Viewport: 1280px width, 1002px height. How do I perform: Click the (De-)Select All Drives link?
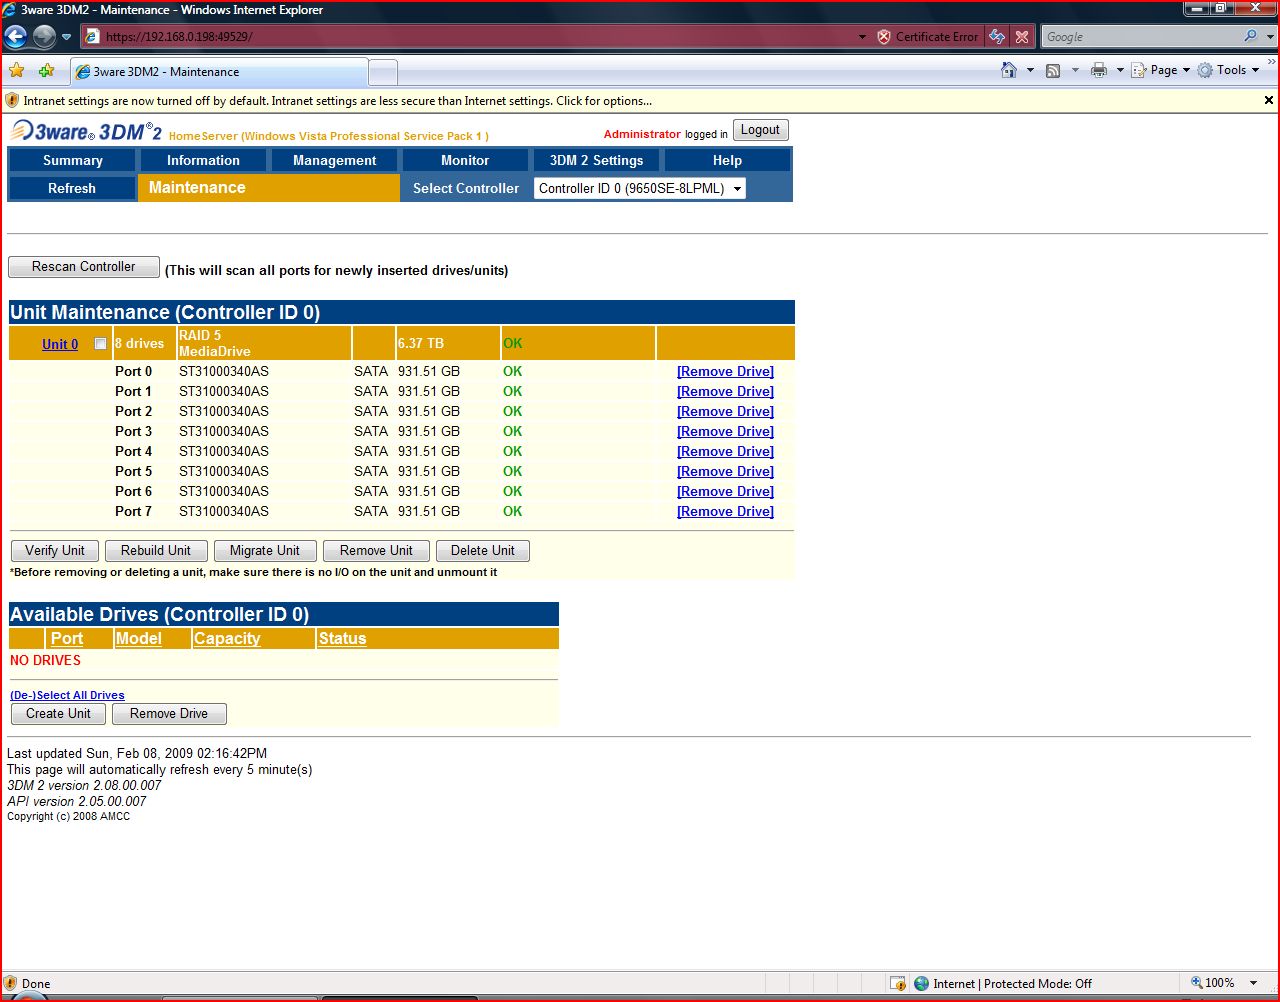tap(67, 695)
